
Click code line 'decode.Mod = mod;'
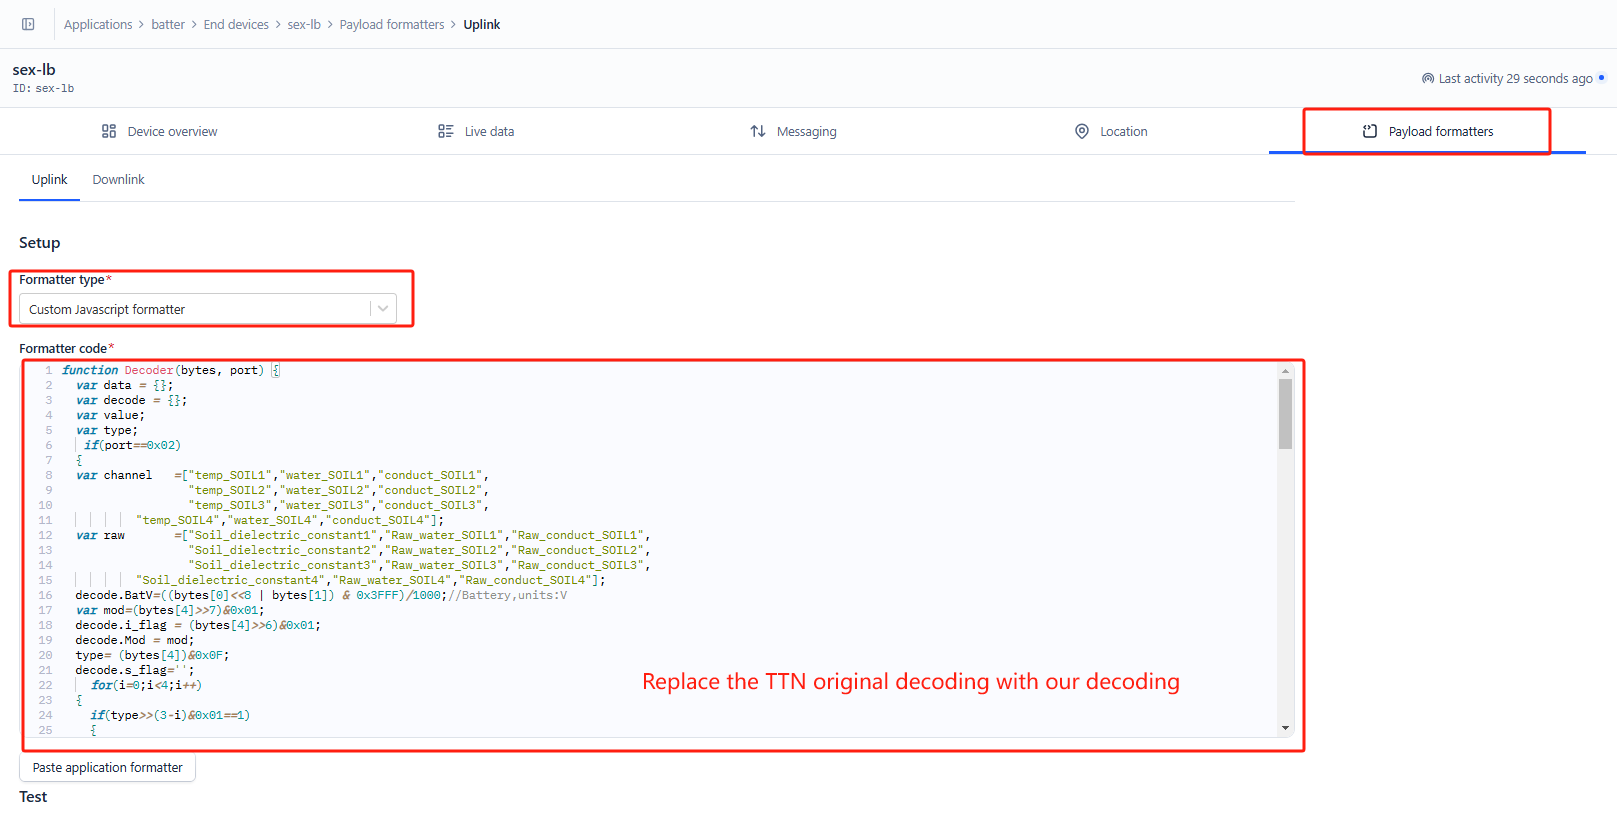point(135,640)
